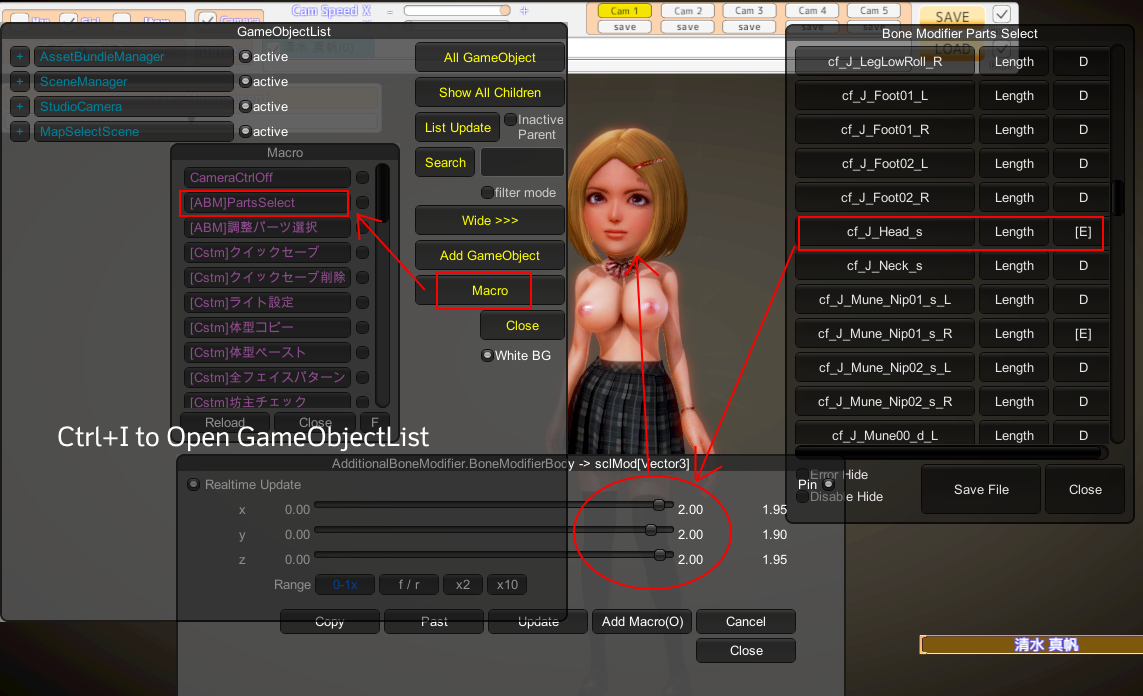Select the SceneManager game object

coord(133,82)
